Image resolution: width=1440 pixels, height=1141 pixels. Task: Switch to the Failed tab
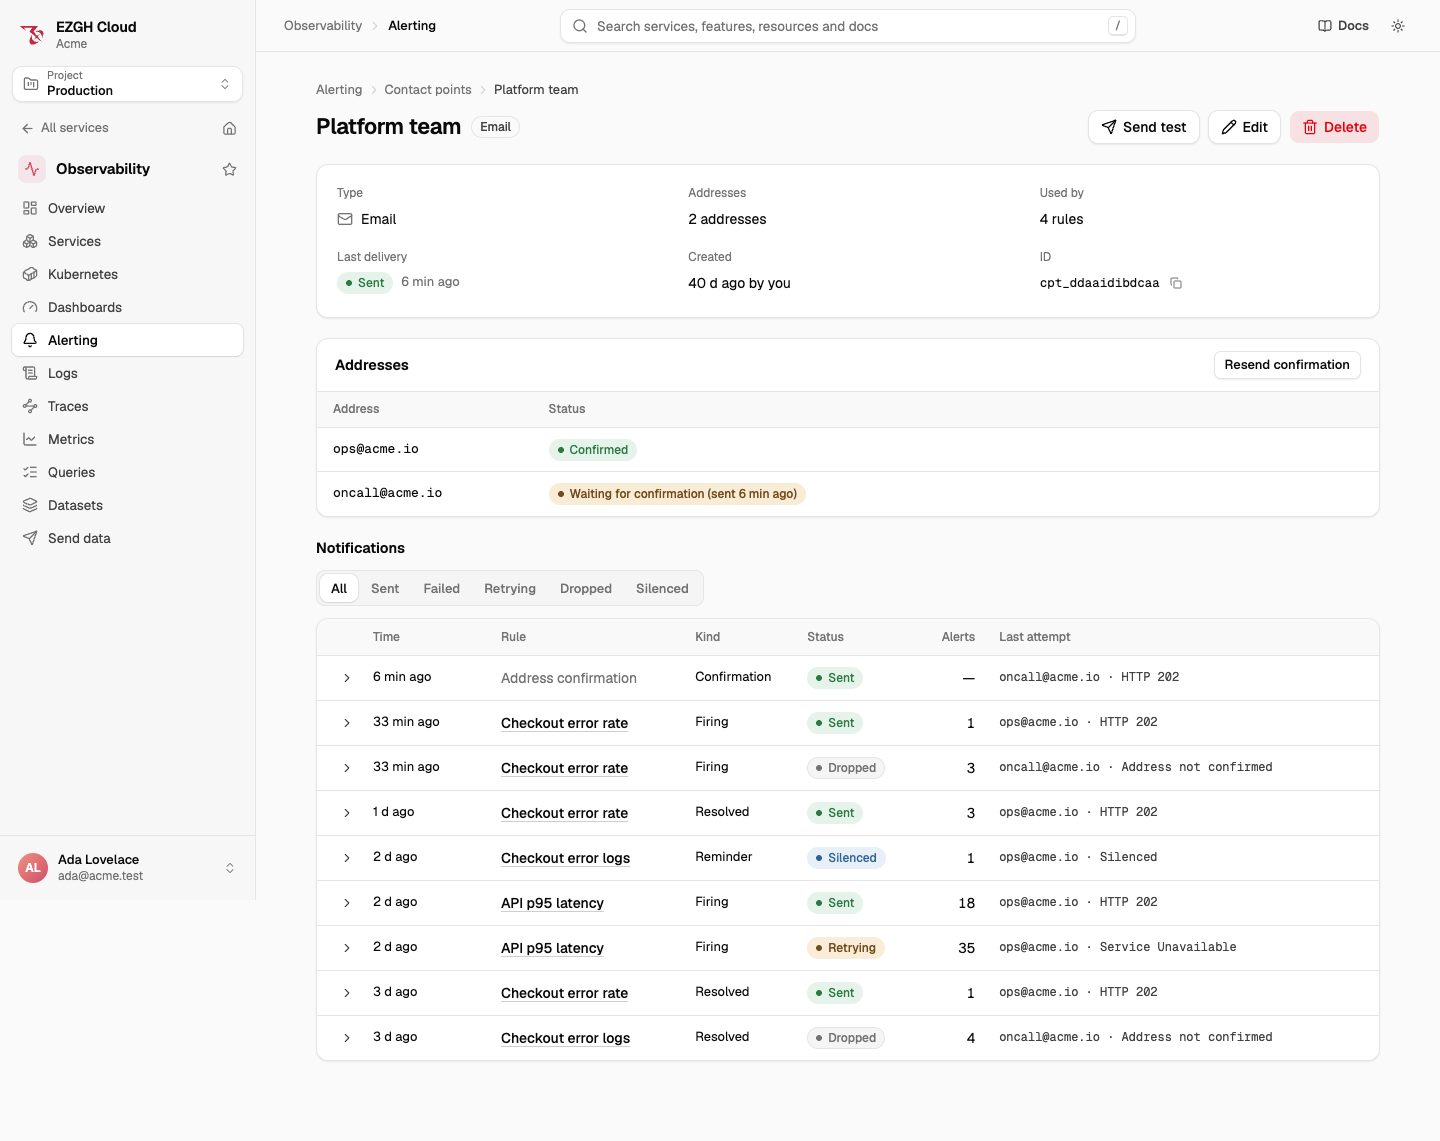coord(441,588)
